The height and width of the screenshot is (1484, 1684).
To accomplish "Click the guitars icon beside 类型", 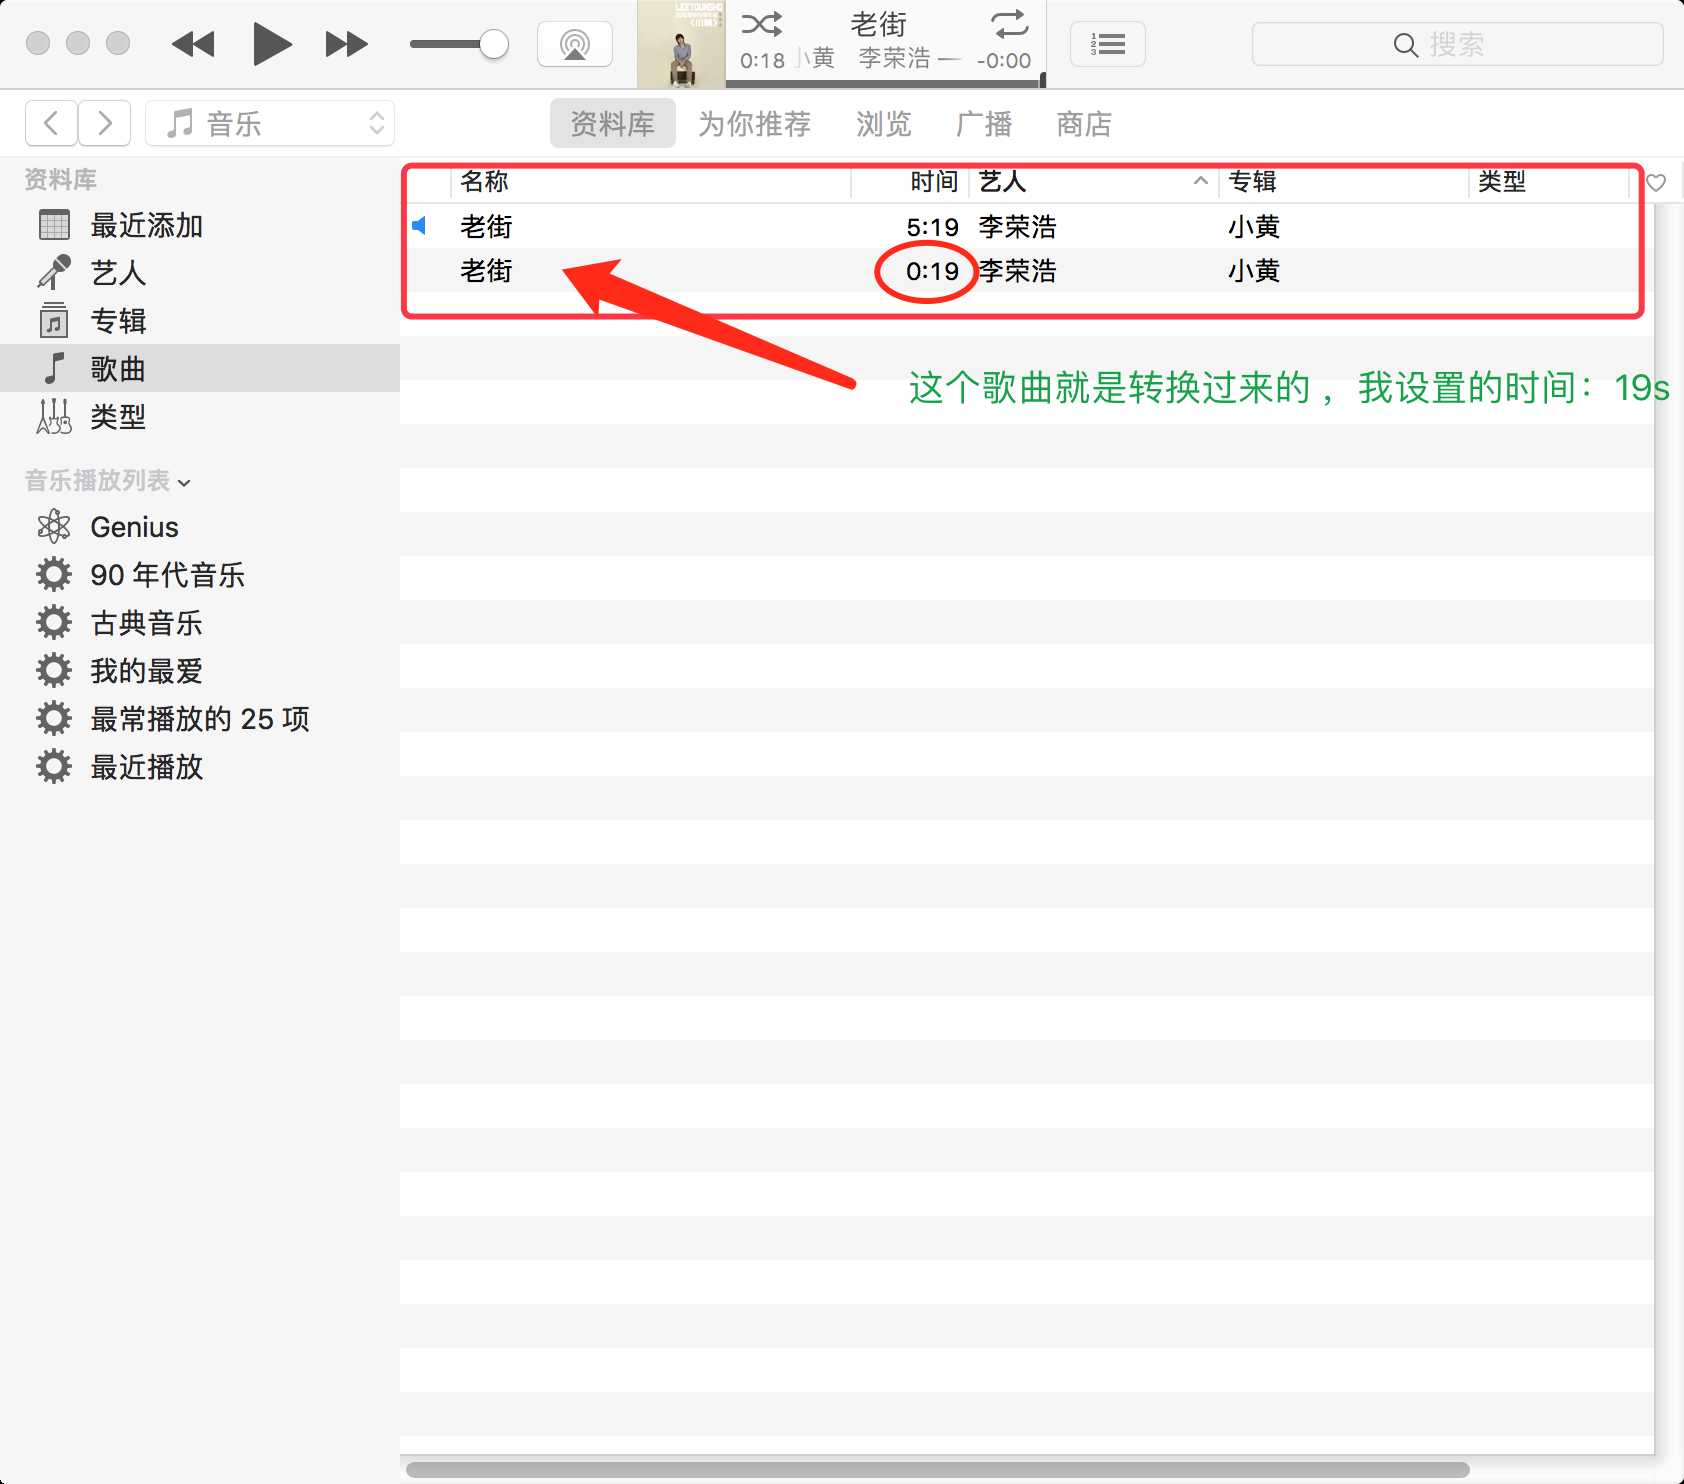I will pyautogui.click(x=54, y=416).
